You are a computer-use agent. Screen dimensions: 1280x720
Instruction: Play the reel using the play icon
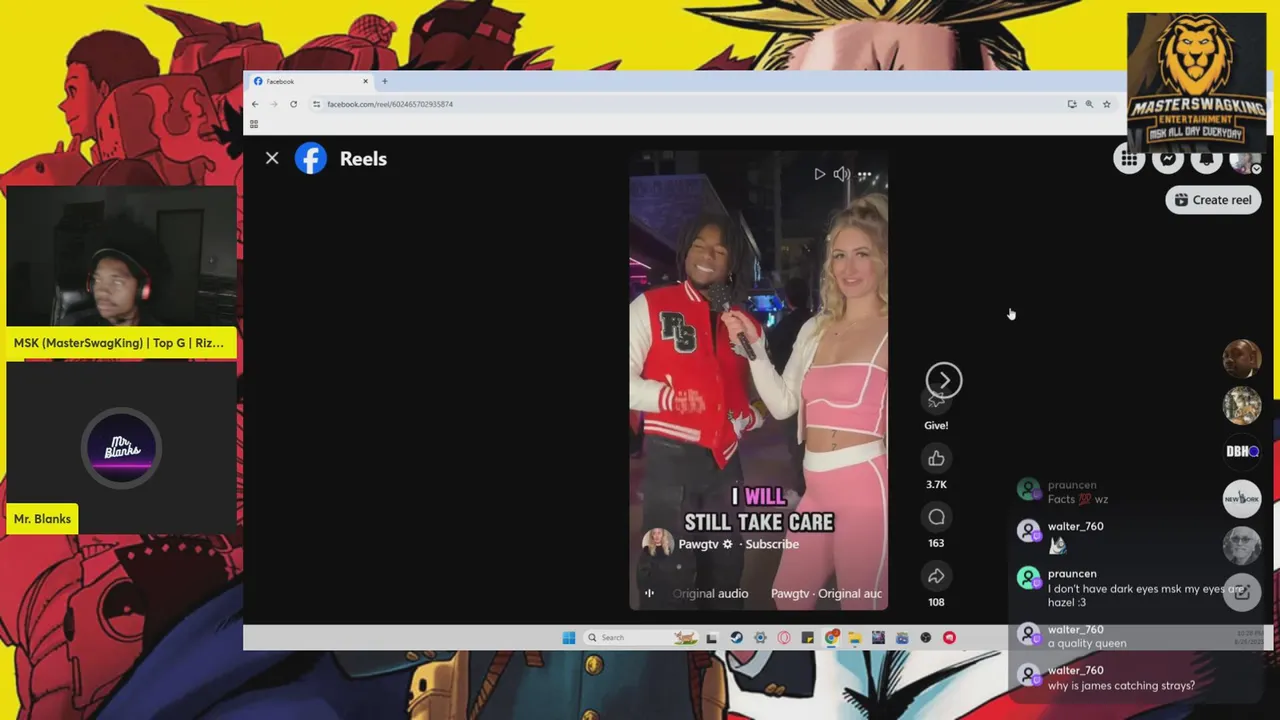(819, 174)
